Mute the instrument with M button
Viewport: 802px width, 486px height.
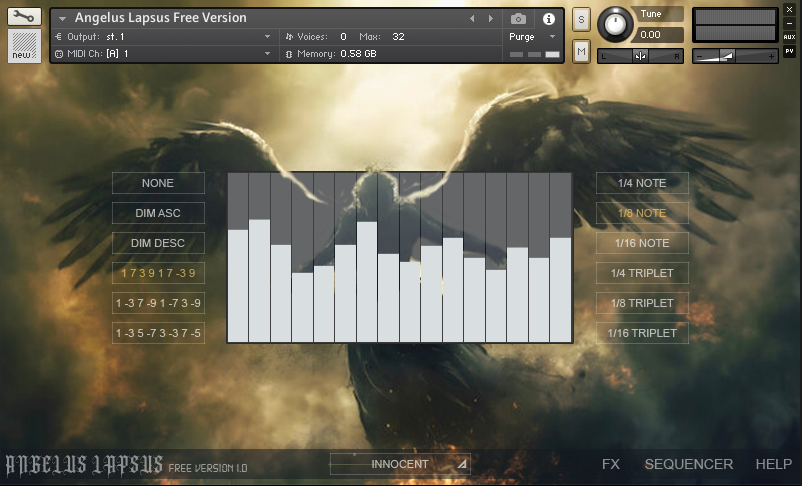[581, 51]
